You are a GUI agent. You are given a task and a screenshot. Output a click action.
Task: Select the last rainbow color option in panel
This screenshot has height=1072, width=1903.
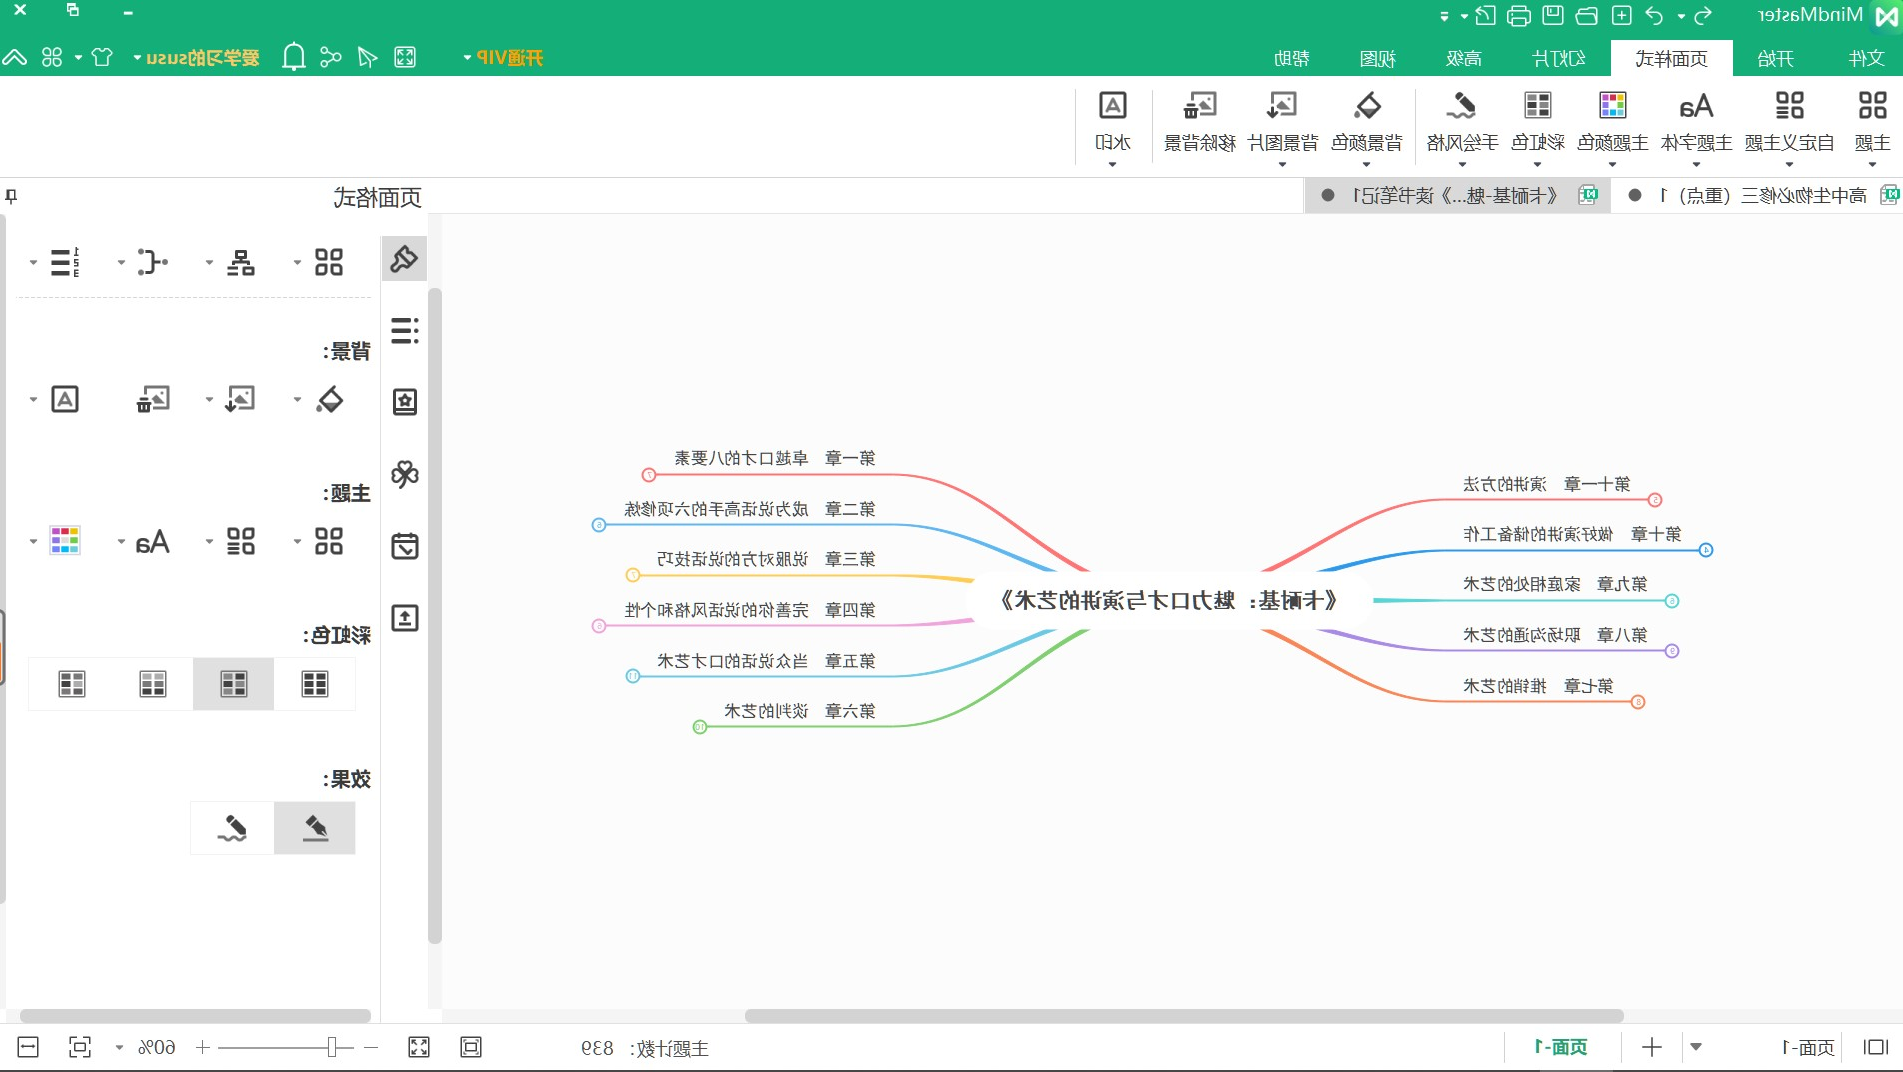point(72,684)
